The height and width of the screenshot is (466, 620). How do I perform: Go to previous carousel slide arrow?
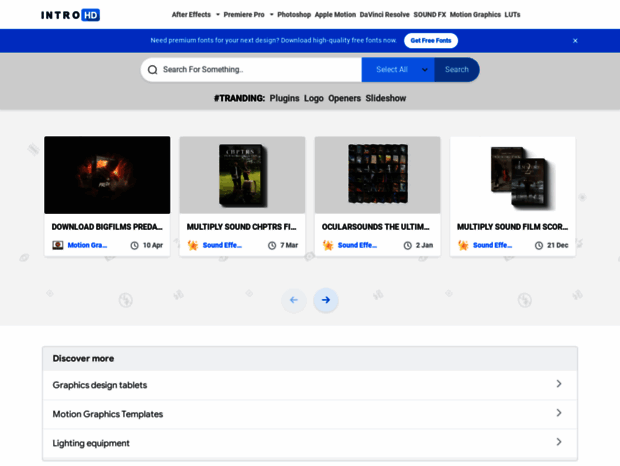click(x=294, y=300)
